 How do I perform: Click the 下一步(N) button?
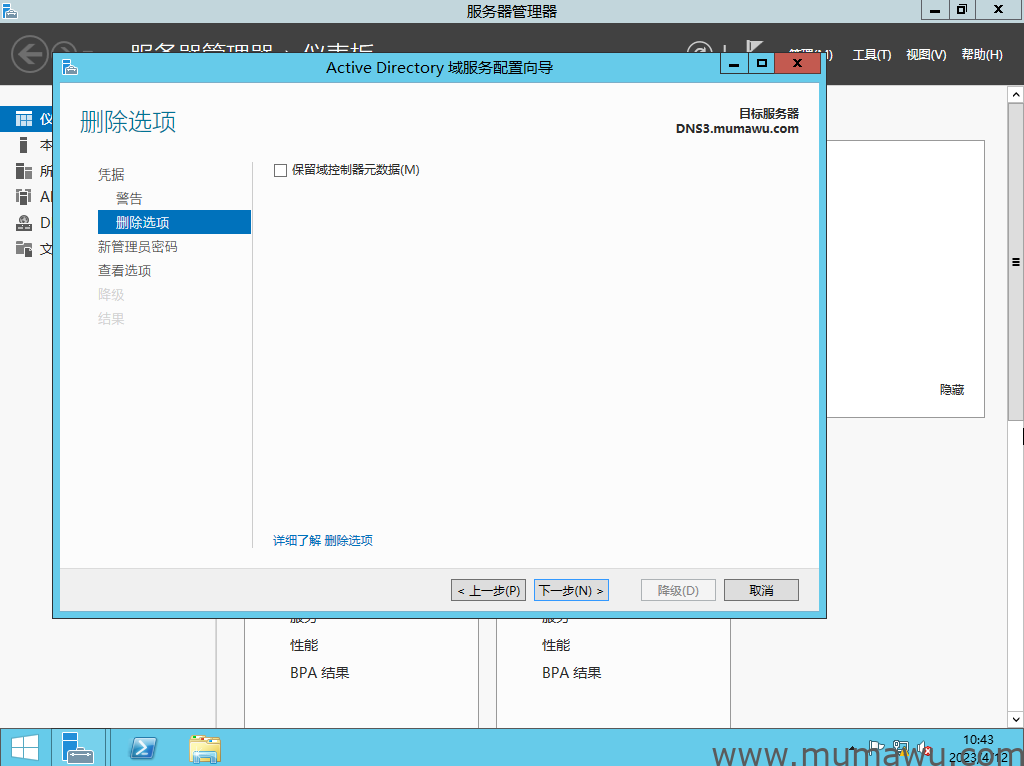pyautogui.click(x=571, y=590)
